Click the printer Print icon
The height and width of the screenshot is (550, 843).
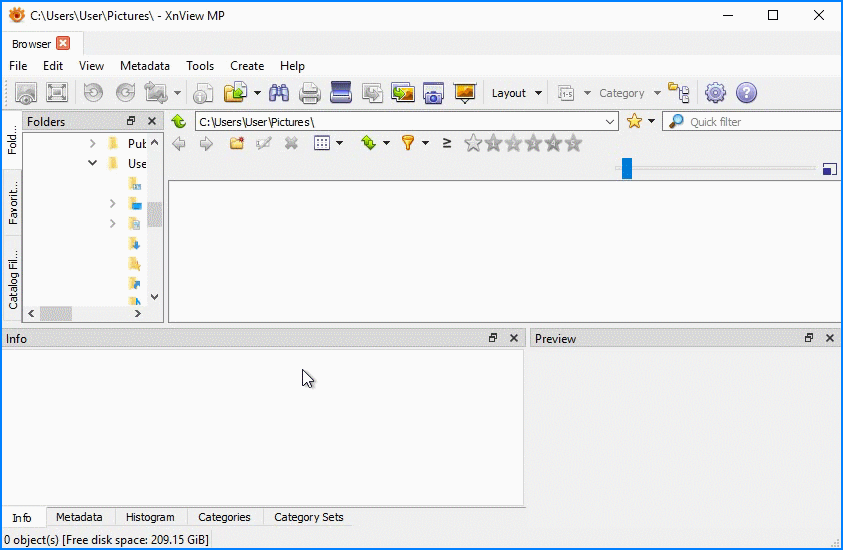click(310, 93)
